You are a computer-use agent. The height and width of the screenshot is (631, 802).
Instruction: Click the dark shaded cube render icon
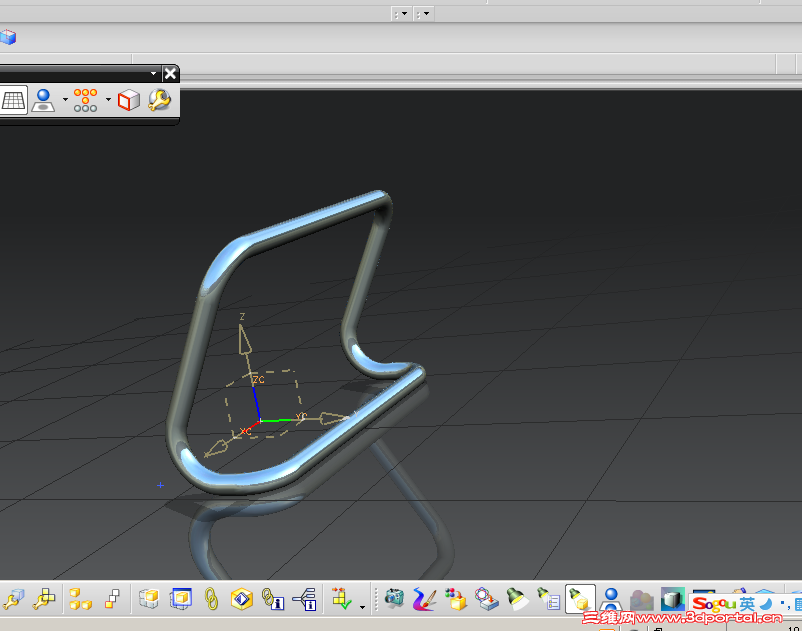(x=672, y=599)
